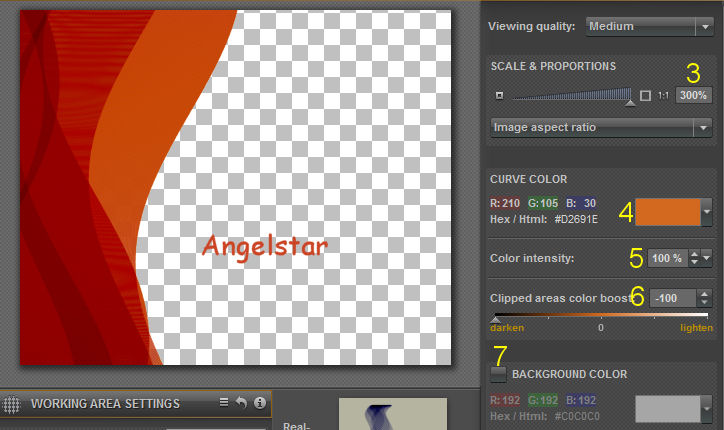Click the gray background color swatch
This screenshot has width=724, height=430.
667,409
